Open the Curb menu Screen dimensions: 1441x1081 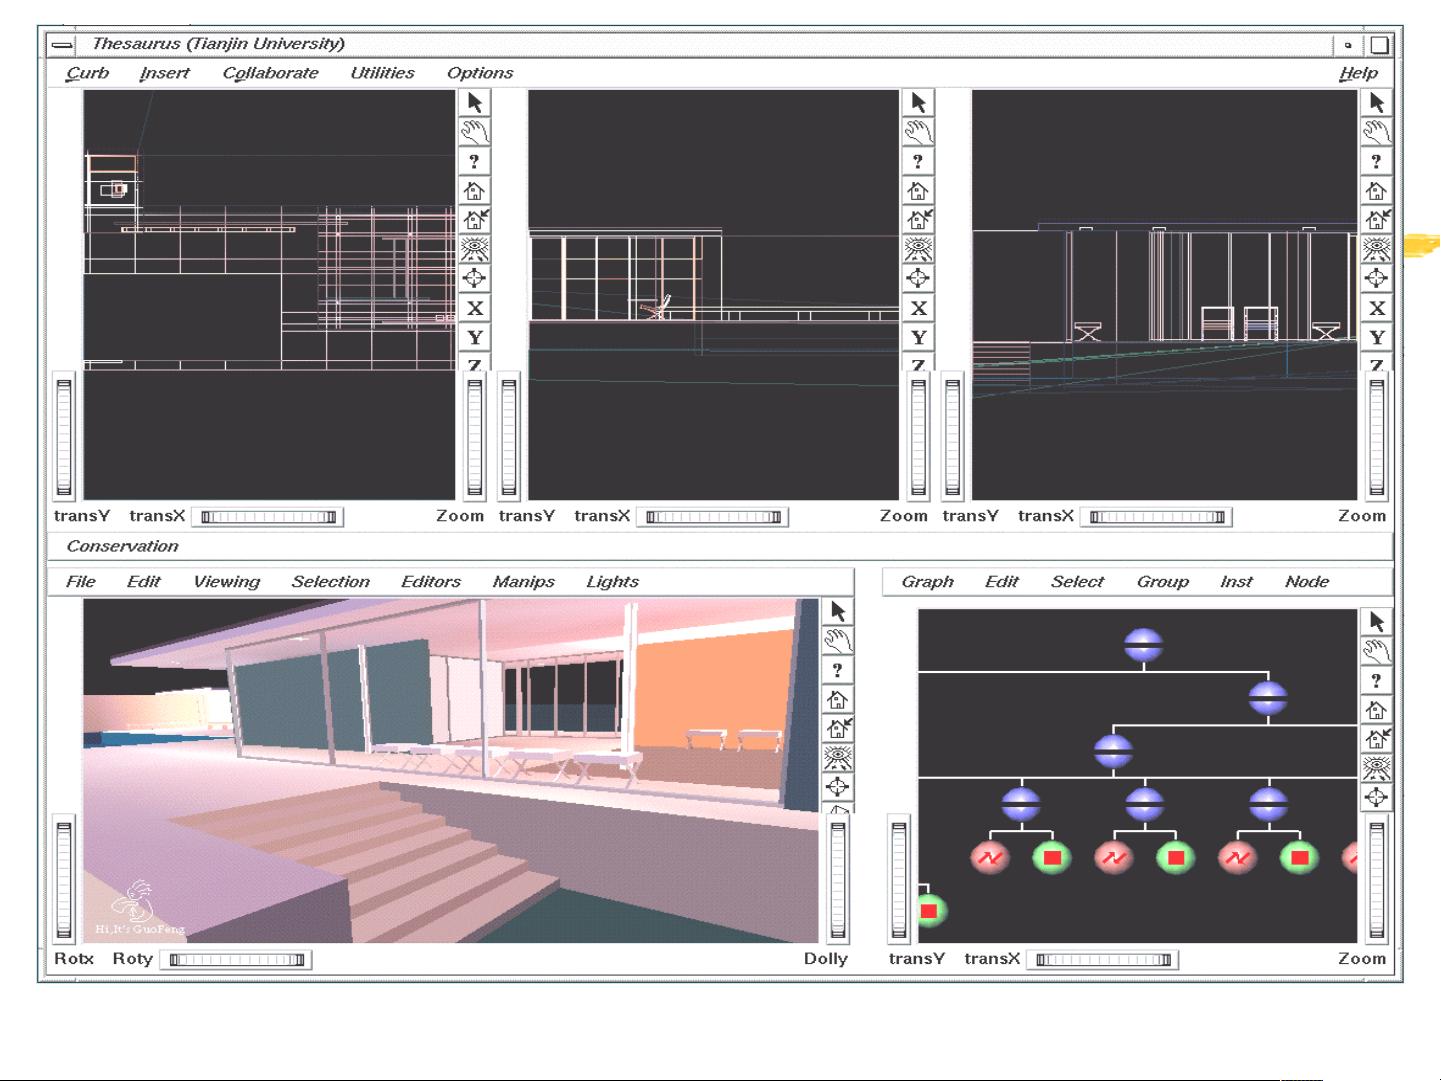pos(87,73)
